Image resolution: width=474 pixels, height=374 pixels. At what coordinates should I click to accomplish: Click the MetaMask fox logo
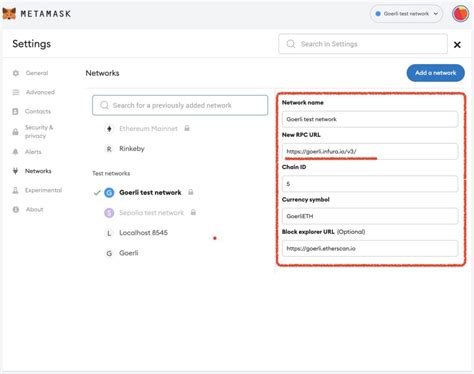(9, 14)
